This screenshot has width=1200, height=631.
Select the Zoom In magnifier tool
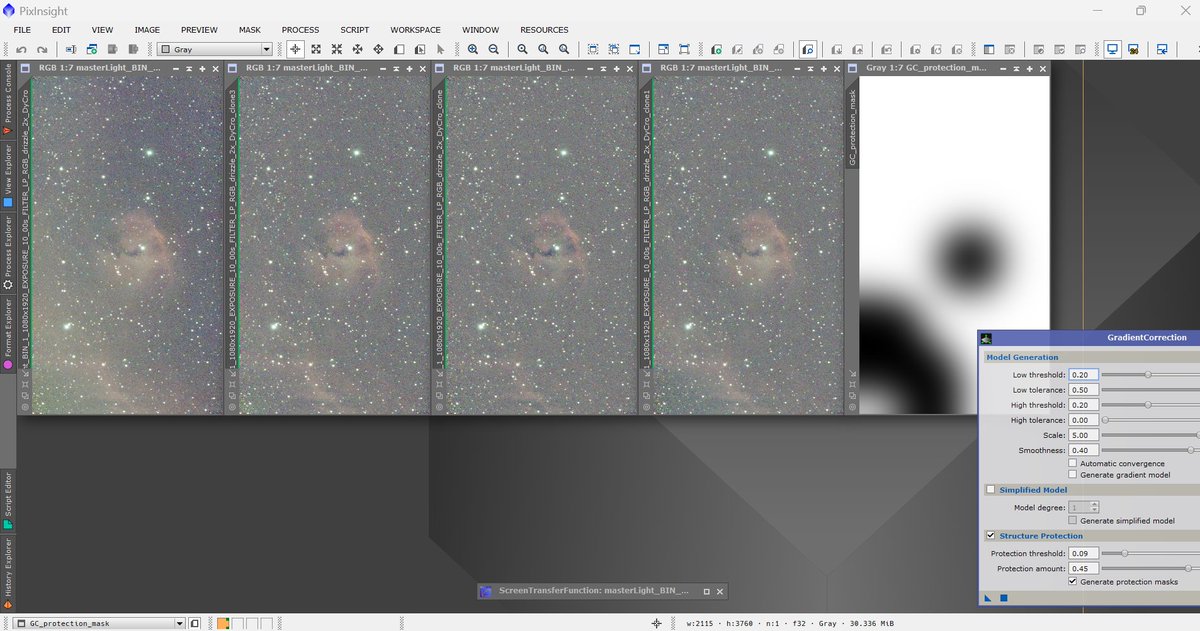tap(473, 49)
